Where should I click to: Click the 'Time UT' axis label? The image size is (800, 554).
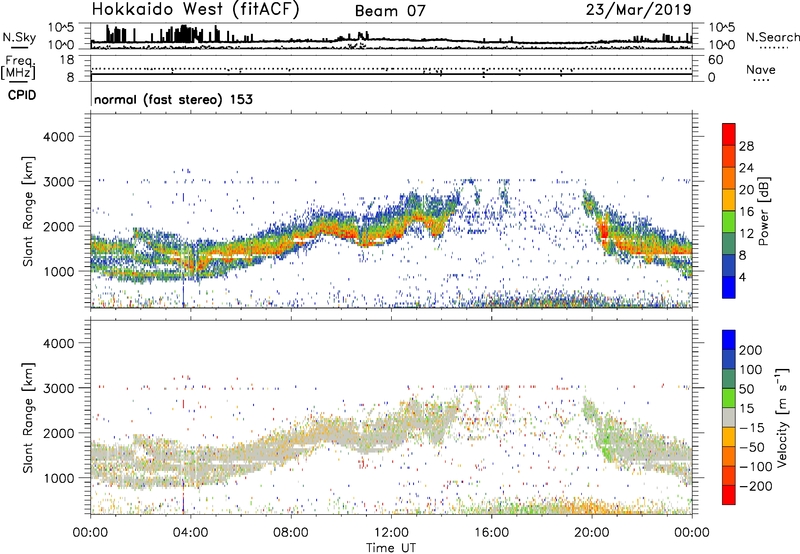(x=391, y=547)
